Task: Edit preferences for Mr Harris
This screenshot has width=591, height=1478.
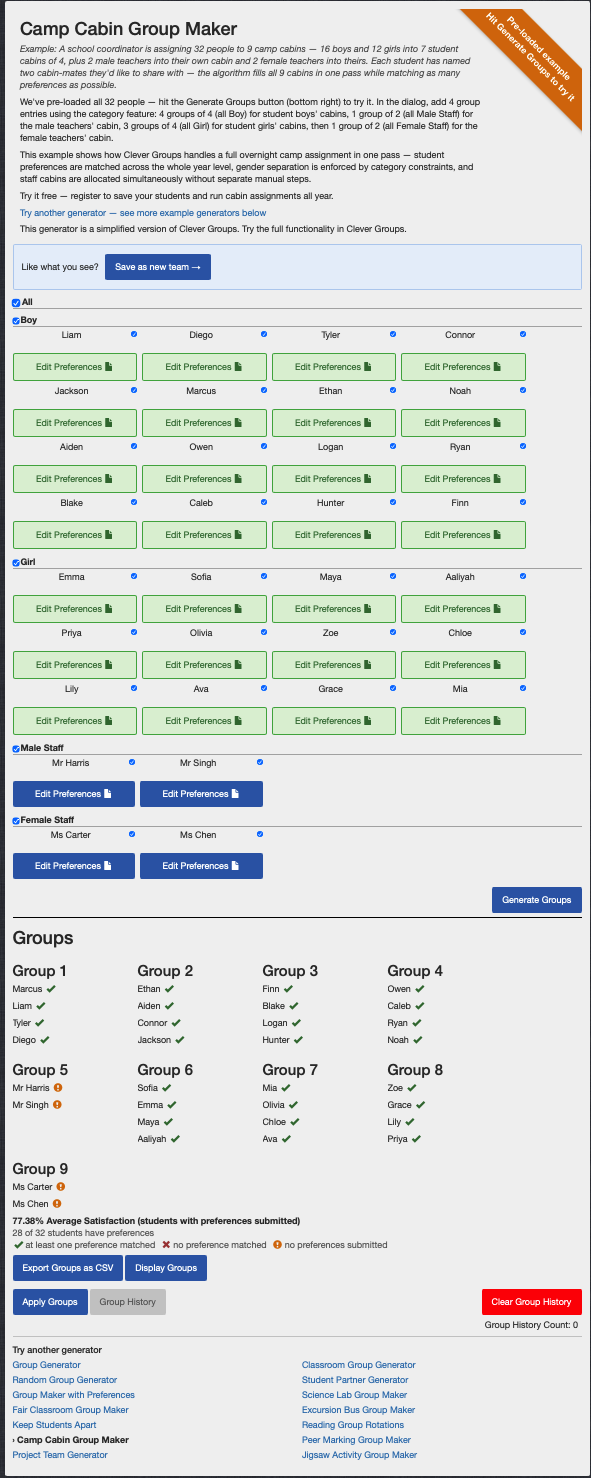Action: click(x=74, y=794)
